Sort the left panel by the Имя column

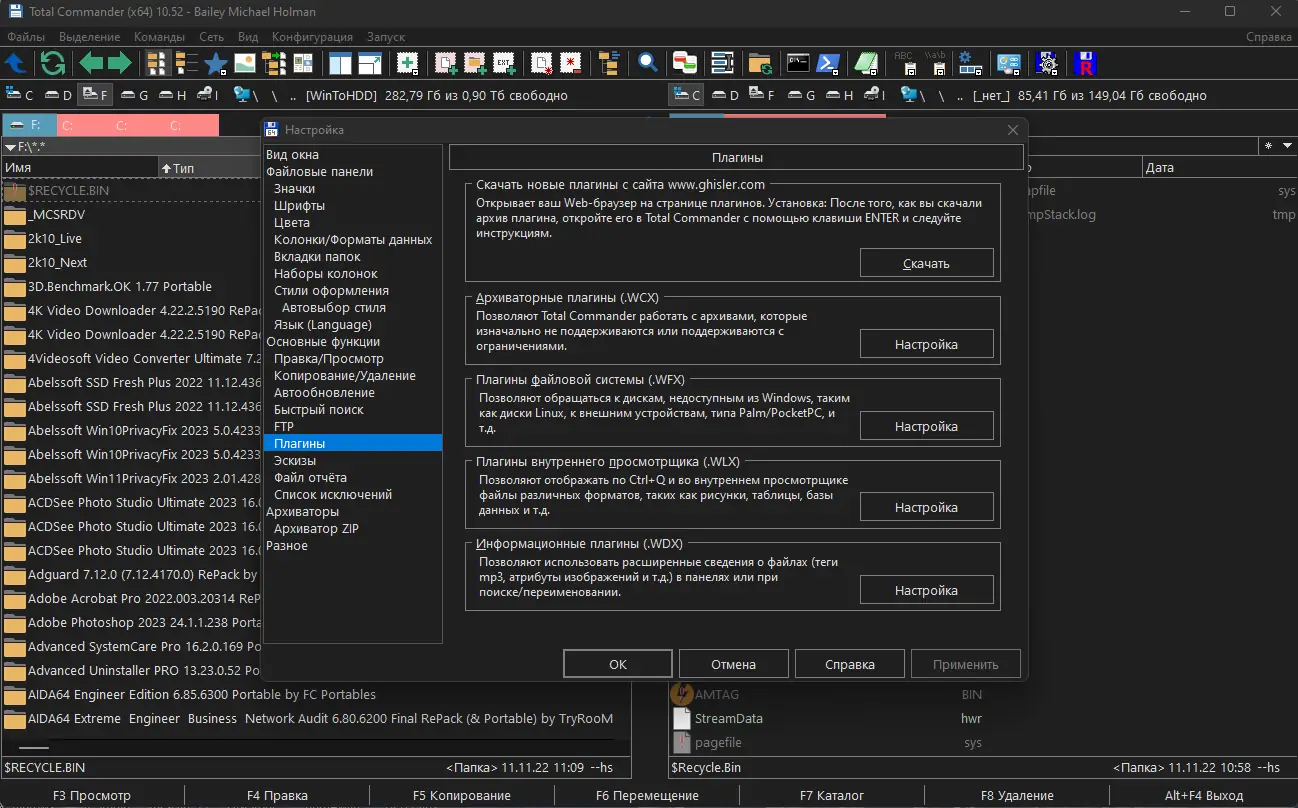point(80,168)
